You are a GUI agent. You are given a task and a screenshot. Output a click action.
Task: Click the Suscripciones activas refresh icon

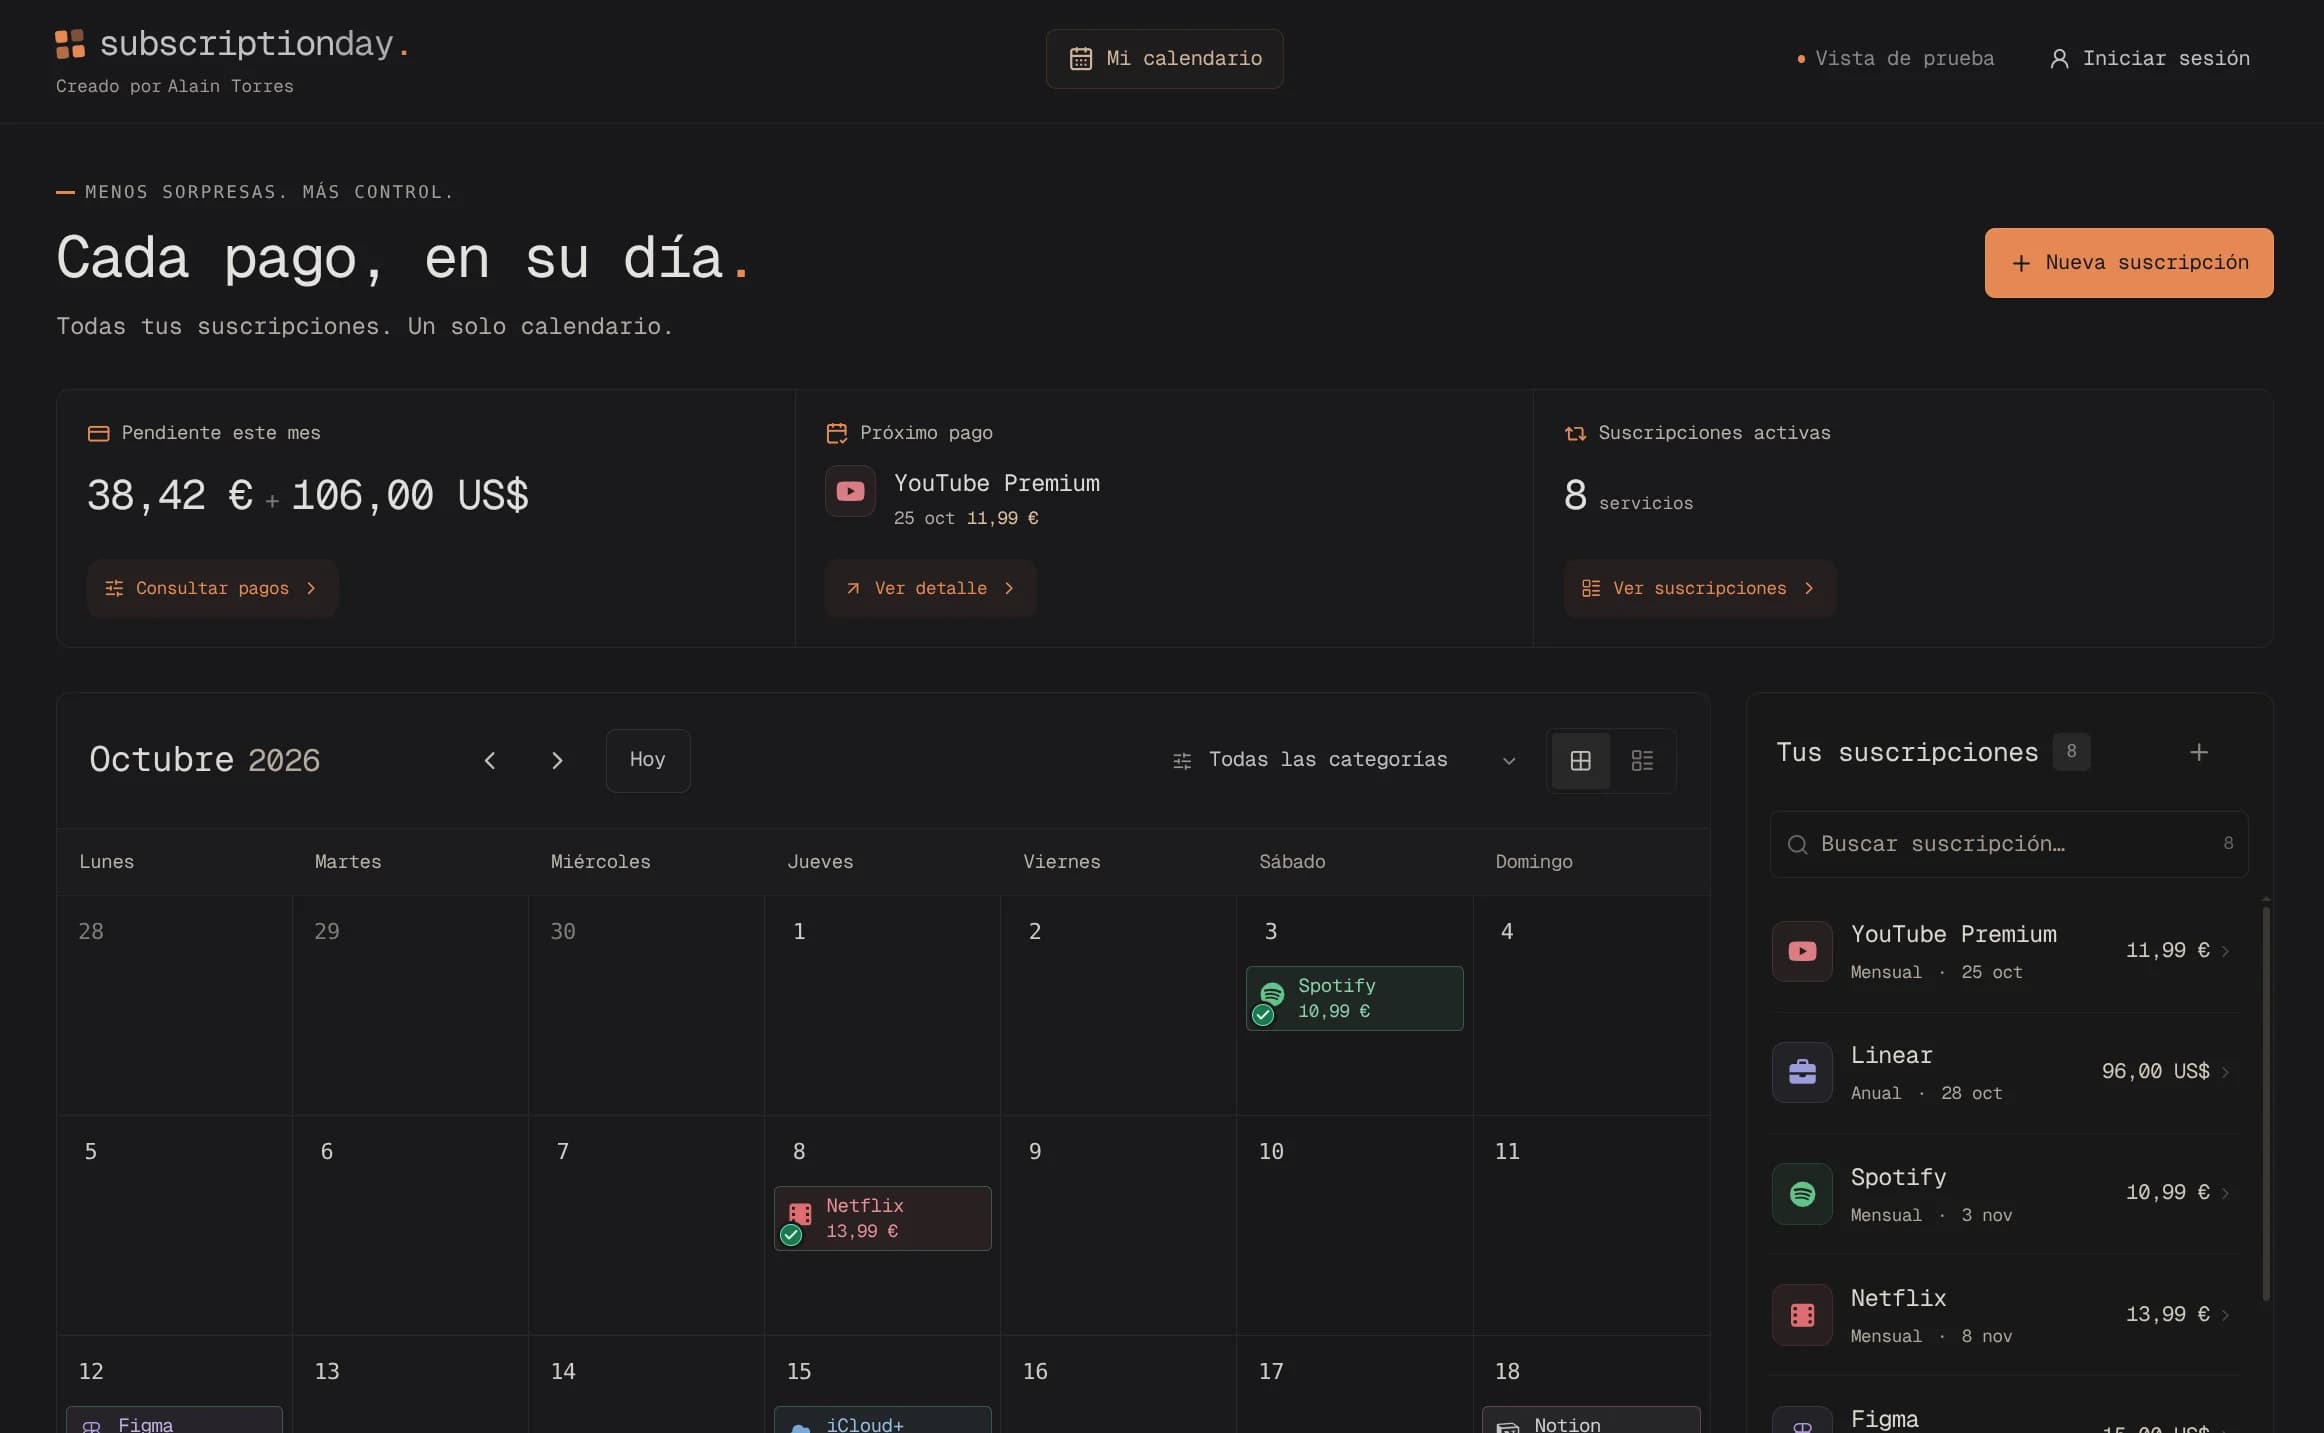point(1575,433)
